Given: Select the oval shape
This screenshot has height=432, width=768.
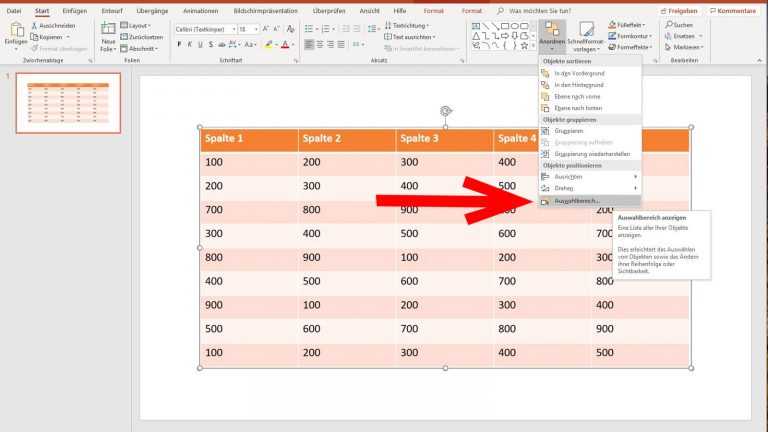Looking at the screenshot, I should pyautogui.click(x=515, y=26).
